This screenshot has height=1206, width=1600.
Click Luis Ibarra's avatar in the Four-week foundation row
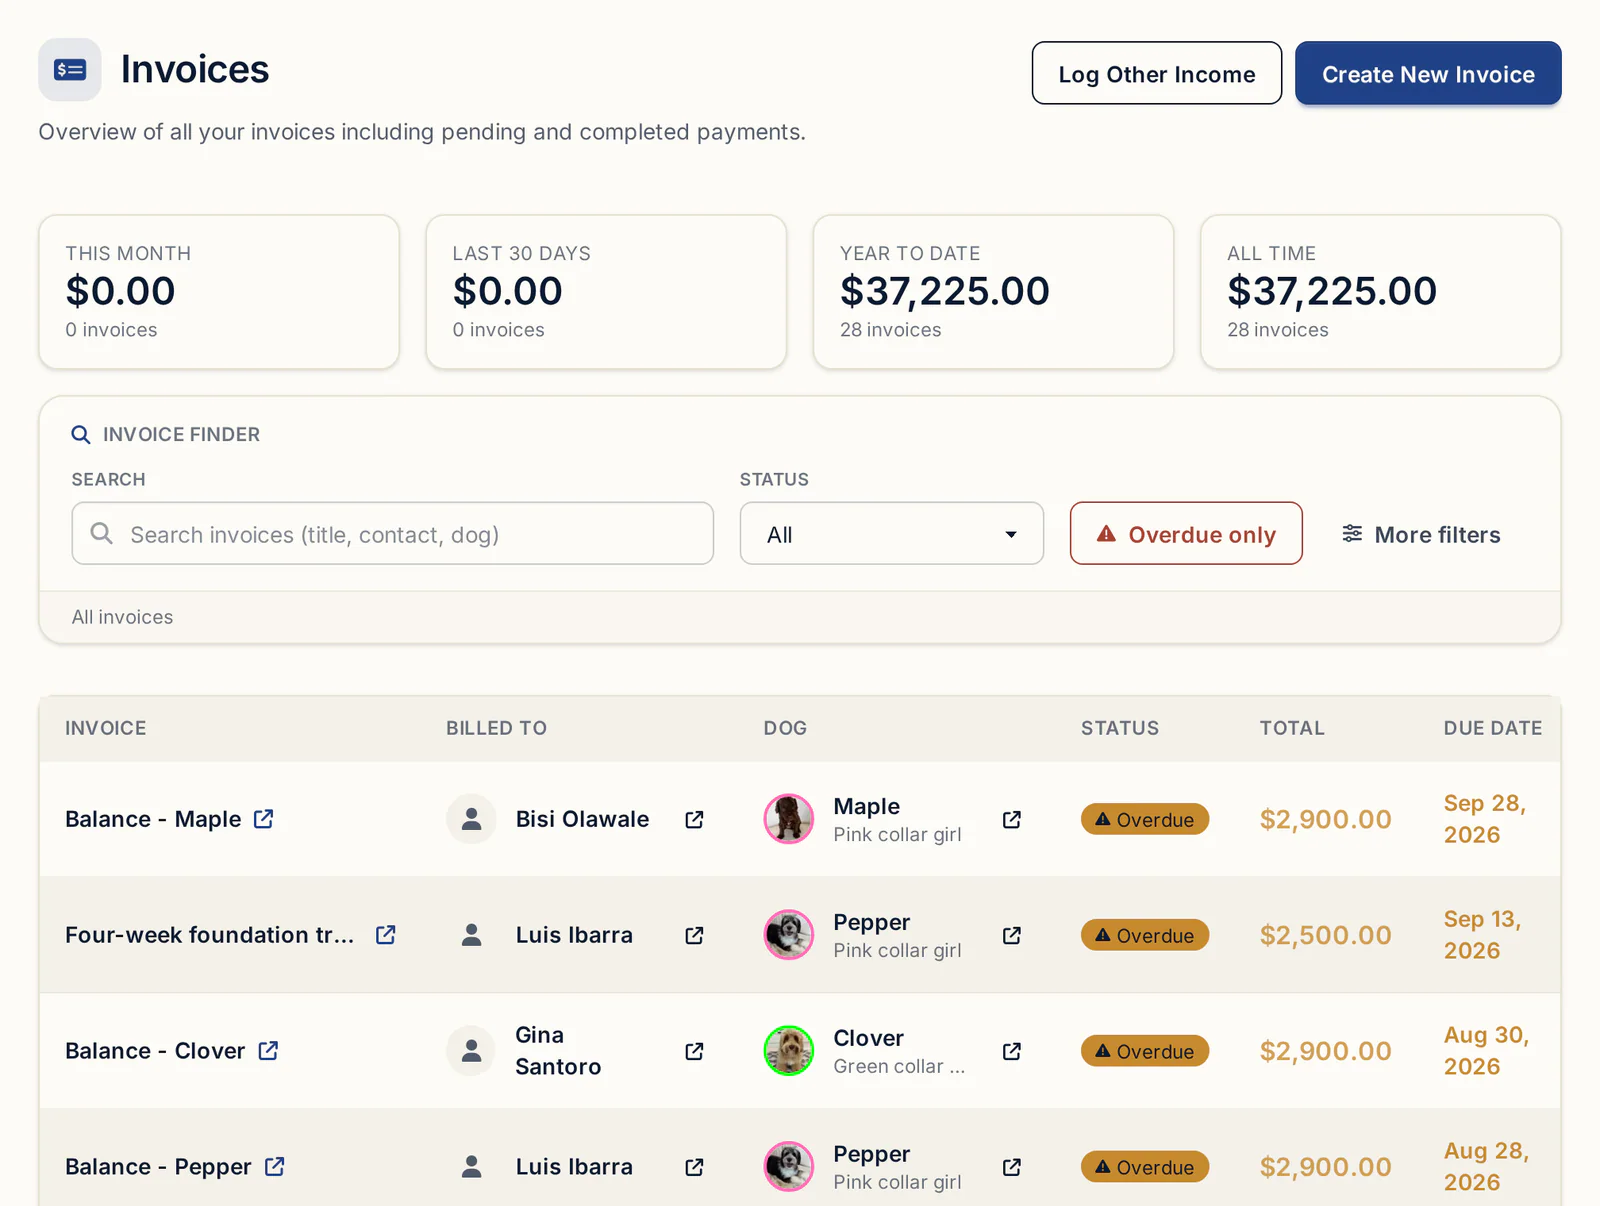coord(472,935)
